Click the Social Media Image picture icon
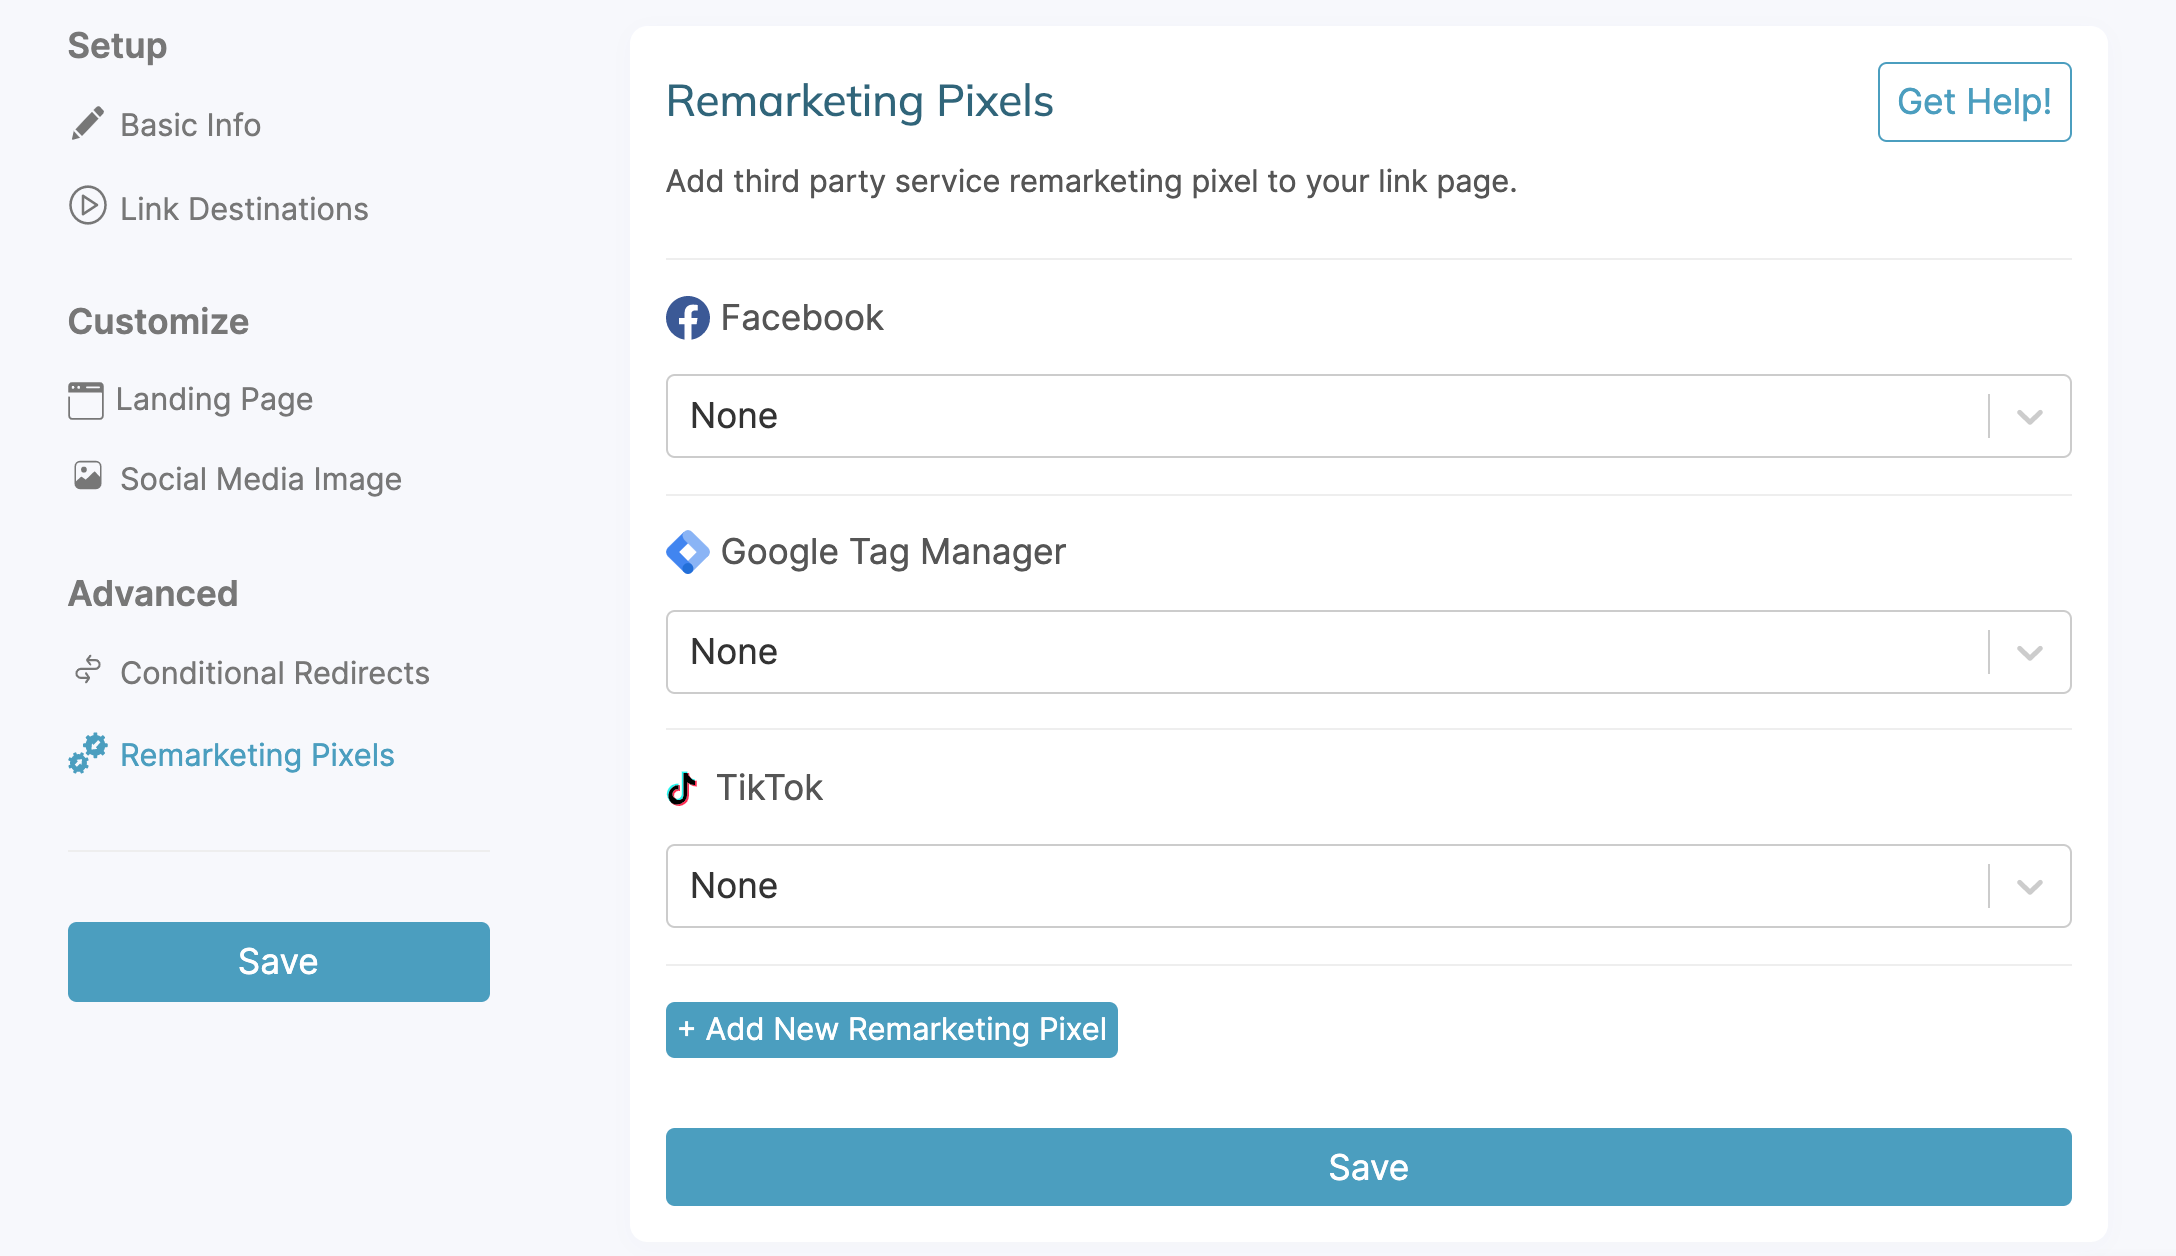Image resolution: width=2176 pixels, height=1256 pixels. click(x=88, y=476)
